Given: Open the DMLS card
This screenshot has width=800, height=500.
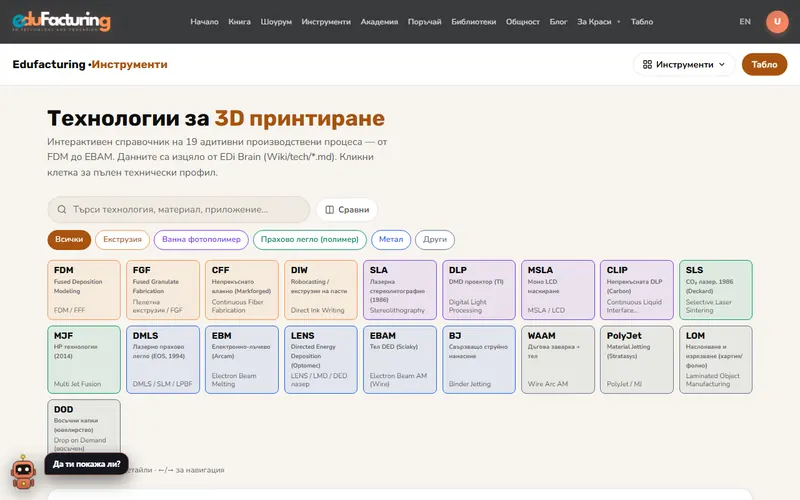Looking at the screenshot, I should 163,360.
